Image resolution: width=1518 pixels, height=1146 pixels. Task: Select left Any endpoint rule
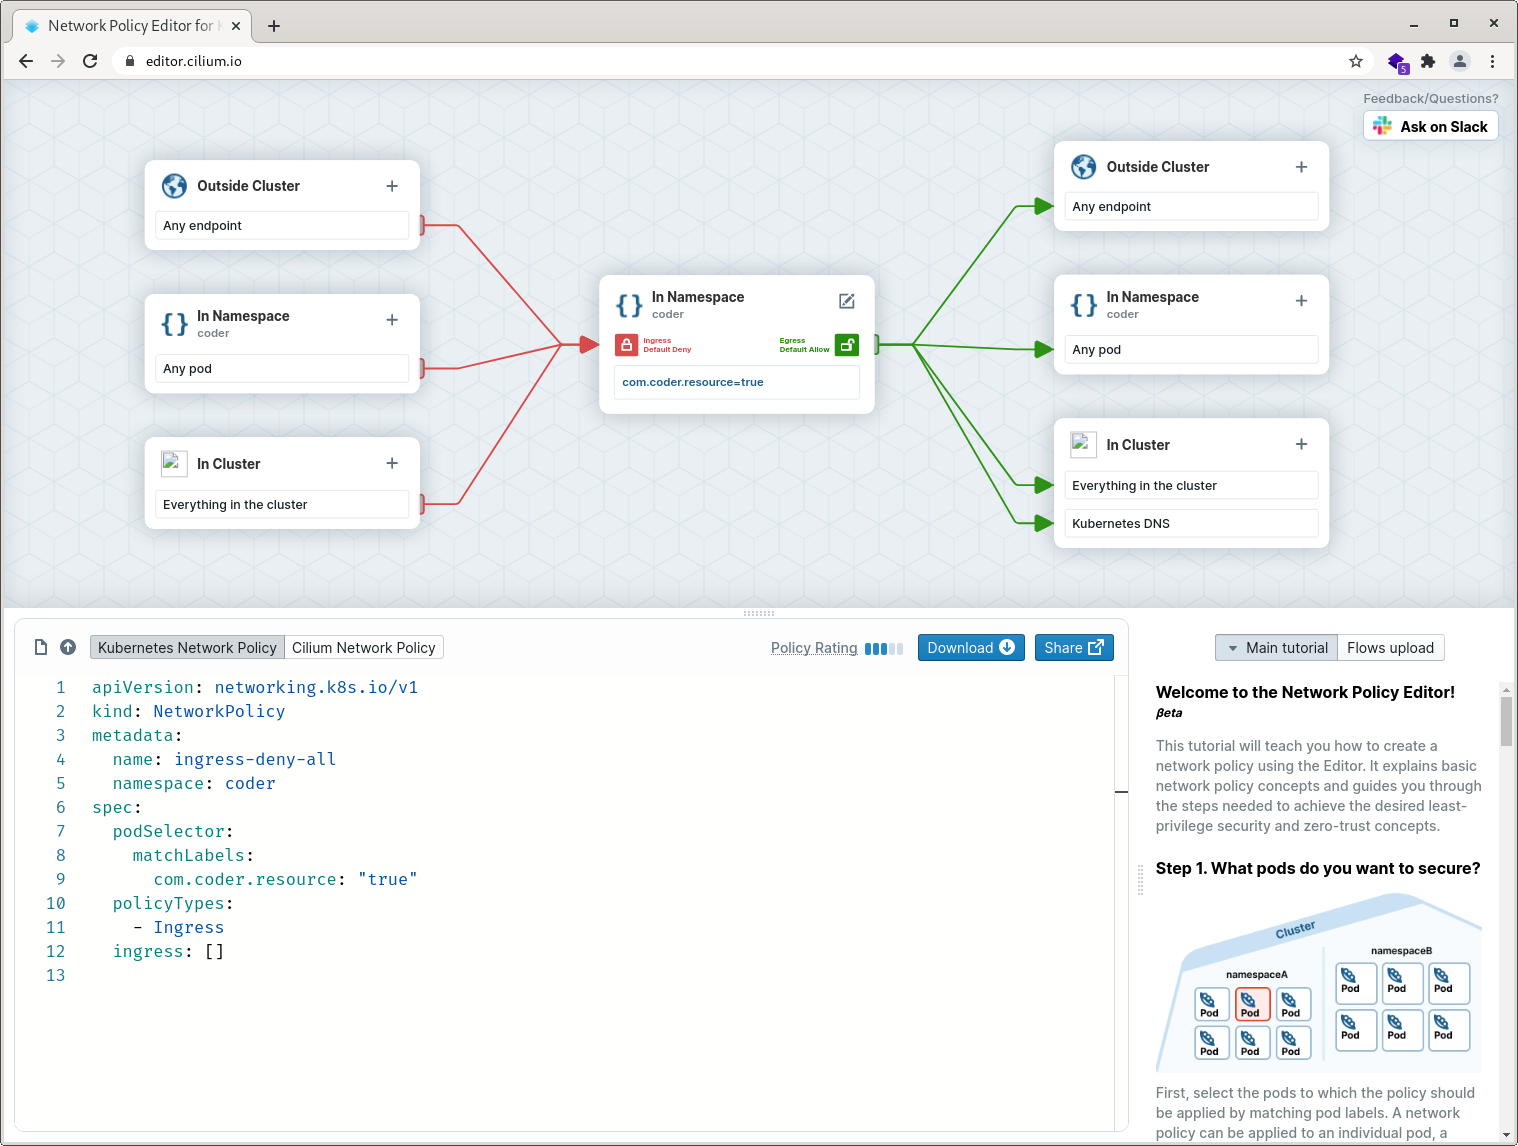(x=282, y=225)
